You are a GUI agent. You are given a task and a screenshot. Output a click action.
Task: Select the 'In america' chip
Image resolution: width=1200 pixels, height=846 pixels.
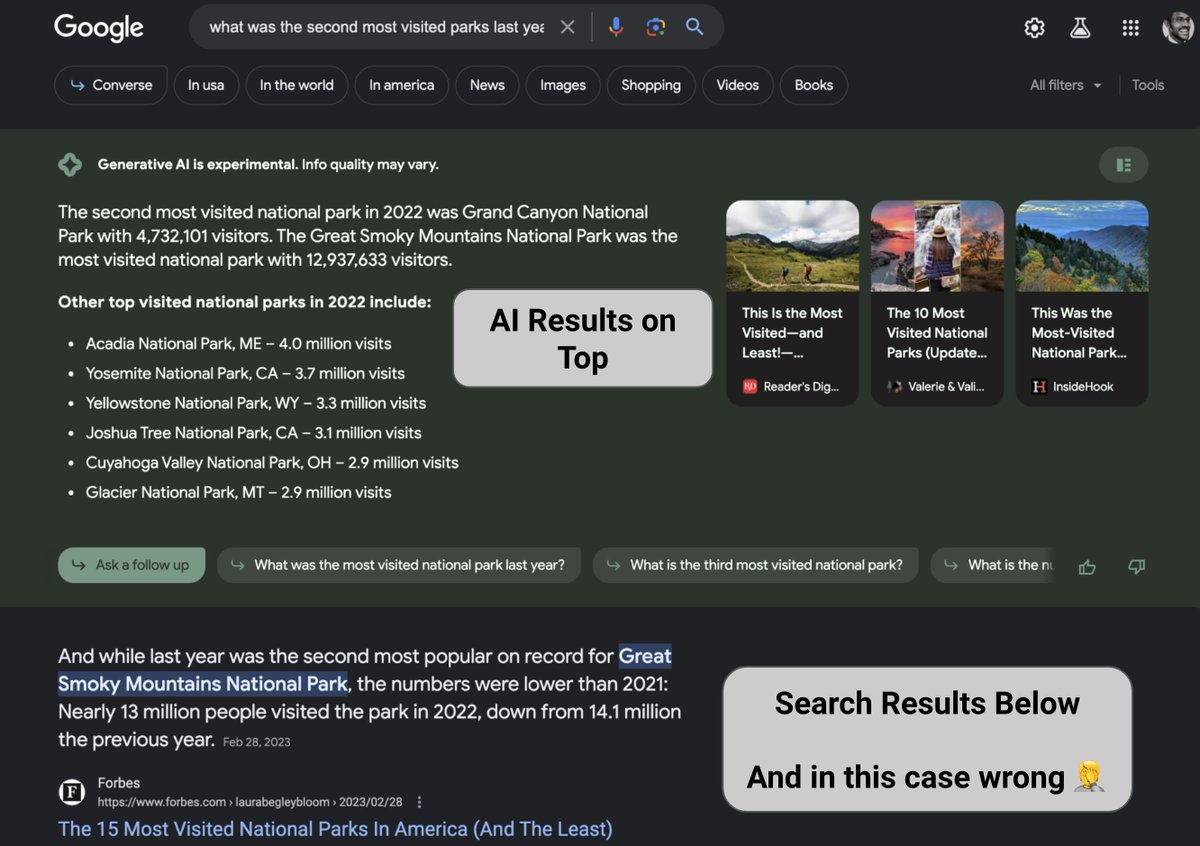pyautogui.click(x=402, y=85)
